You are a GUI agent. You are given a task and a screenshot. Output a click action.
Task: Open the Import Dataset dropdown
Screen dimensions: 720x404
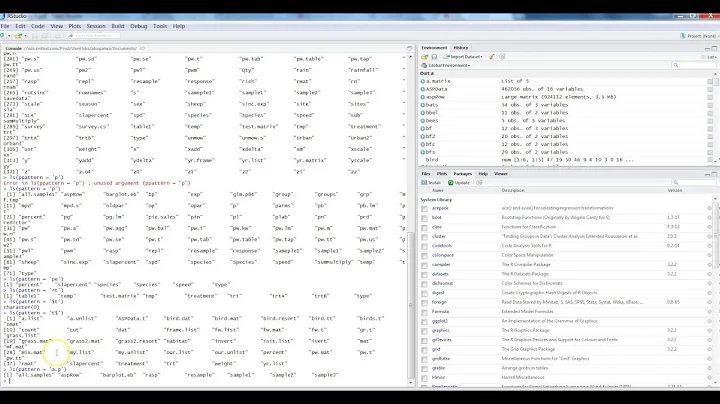tap(463, 57)
